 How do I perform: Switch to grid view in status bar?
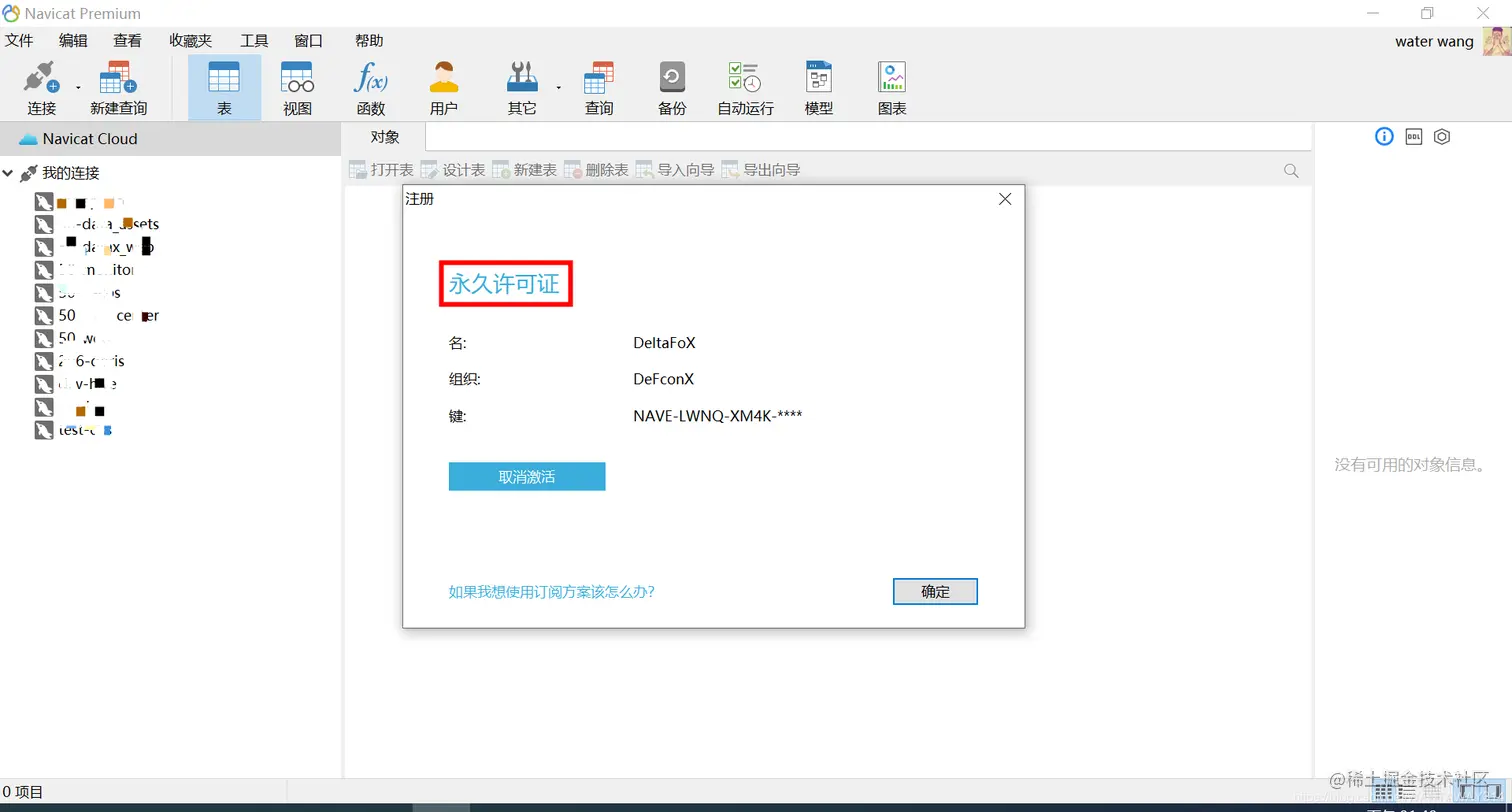[1384, 792]
